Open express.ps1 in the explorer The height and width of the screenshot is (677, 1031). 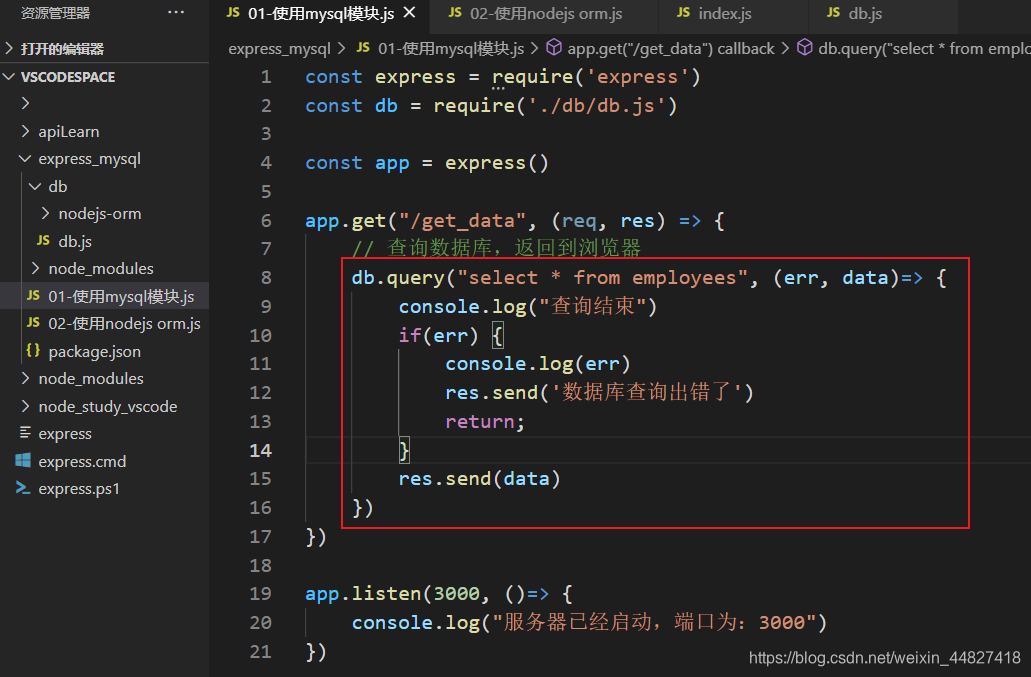[x=79, y=489]
